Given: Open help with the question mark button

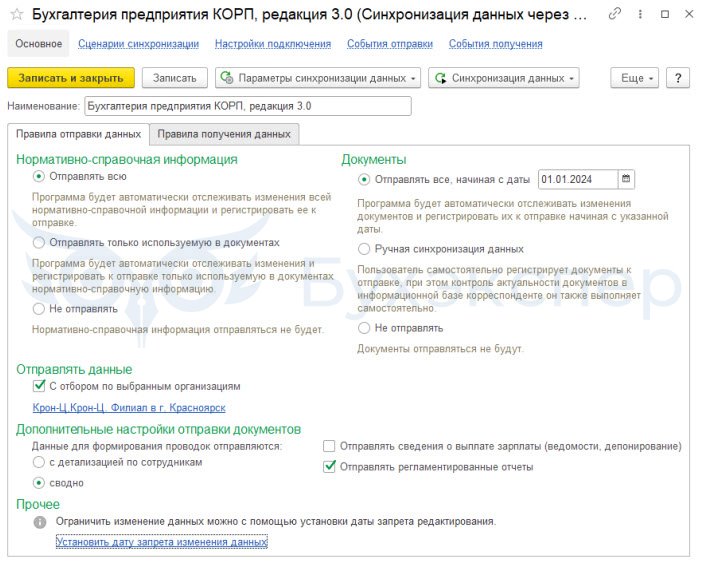Looking at the screenshot, I should [x=678, y=78].
